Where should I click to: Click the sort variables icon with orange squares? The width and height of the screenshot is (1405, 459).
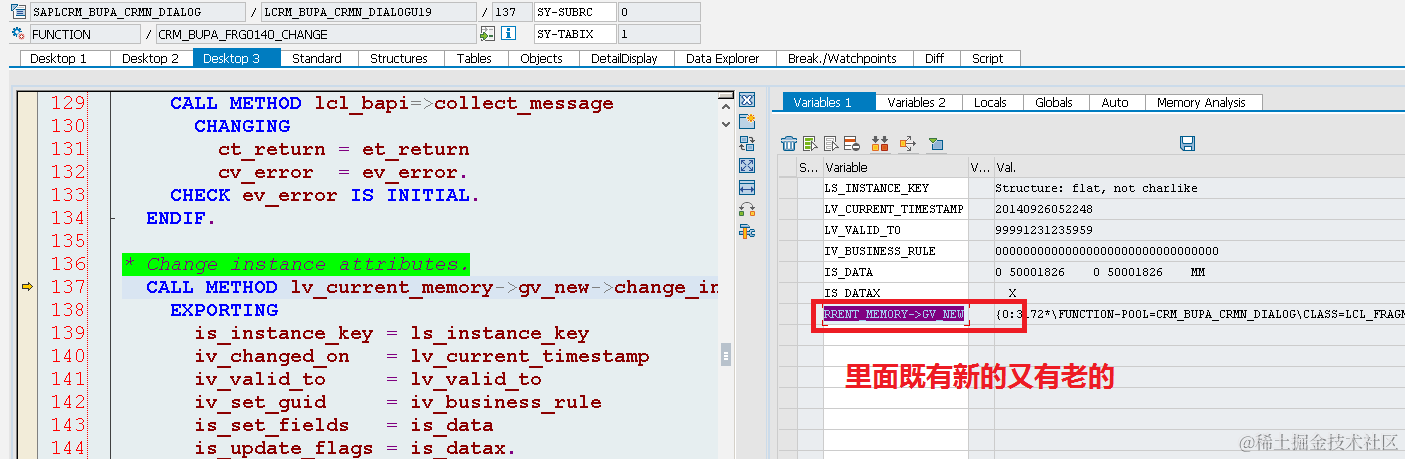(880, 144)
